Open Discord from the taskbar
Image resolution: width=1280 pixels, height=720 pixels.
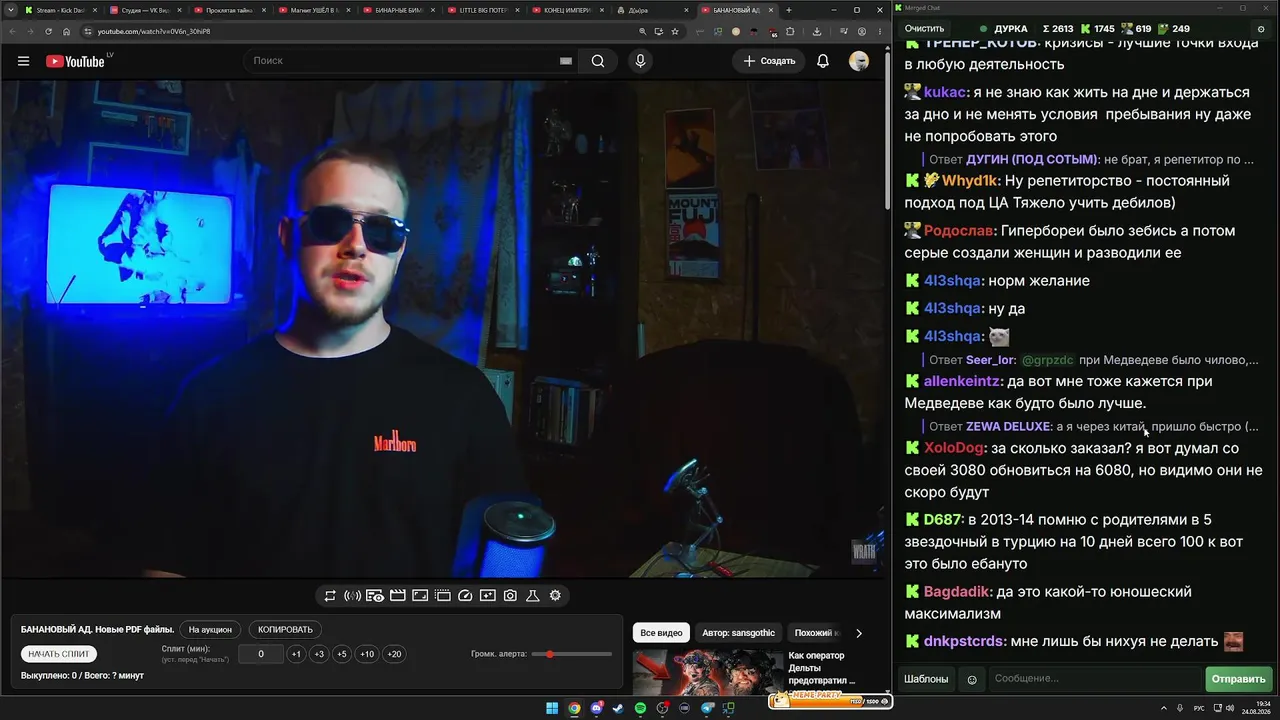(x=597, y=709)
